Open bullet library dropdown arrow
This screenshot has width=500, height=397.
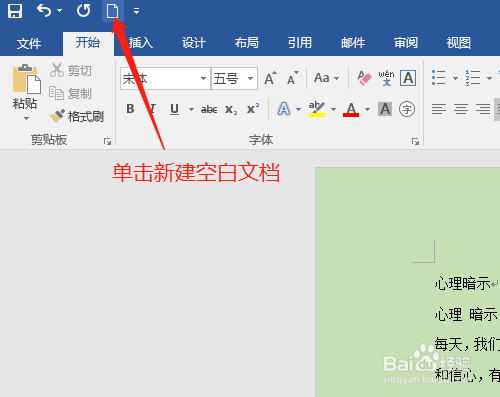point(455,78)
